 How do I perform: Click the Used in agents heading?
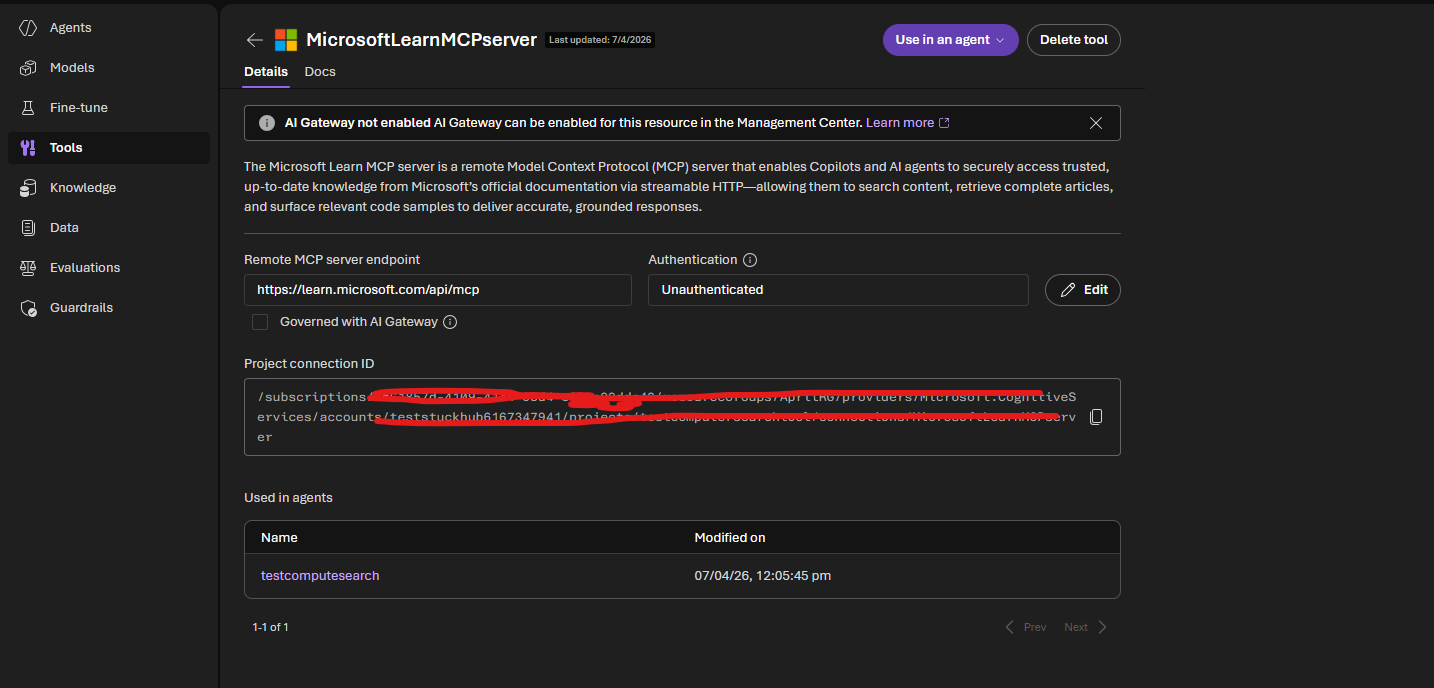(288, 498)
